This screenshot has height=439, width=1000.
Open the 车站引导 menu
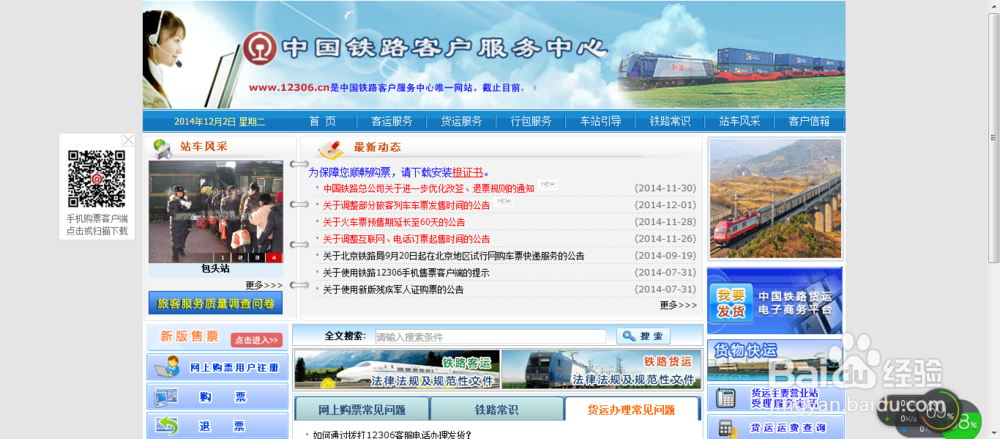(x=600, y=121)
